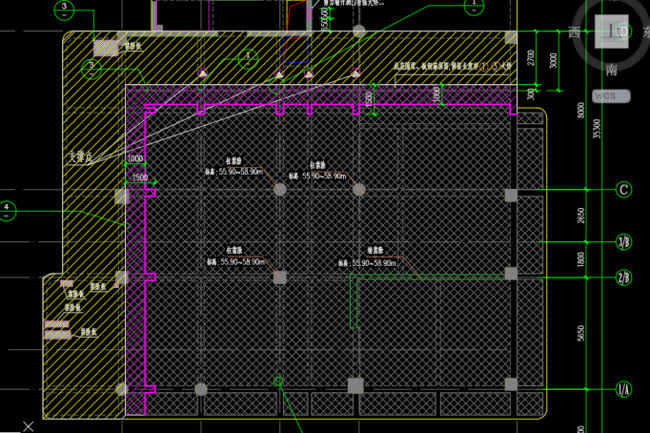650x433 pixels.
Task: Rotate view using the 西 compass label
Action: [x=574, y=33]
